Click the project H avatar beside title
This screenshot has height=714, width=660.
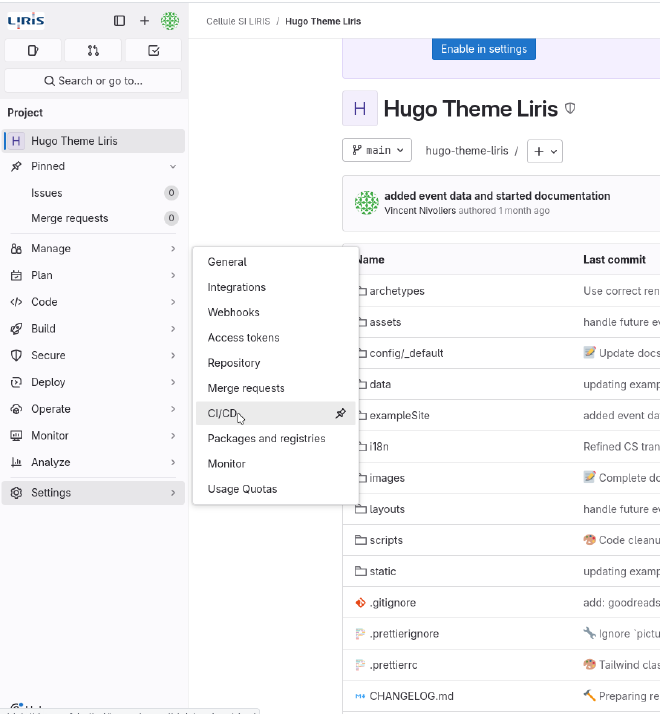(360, 108)
